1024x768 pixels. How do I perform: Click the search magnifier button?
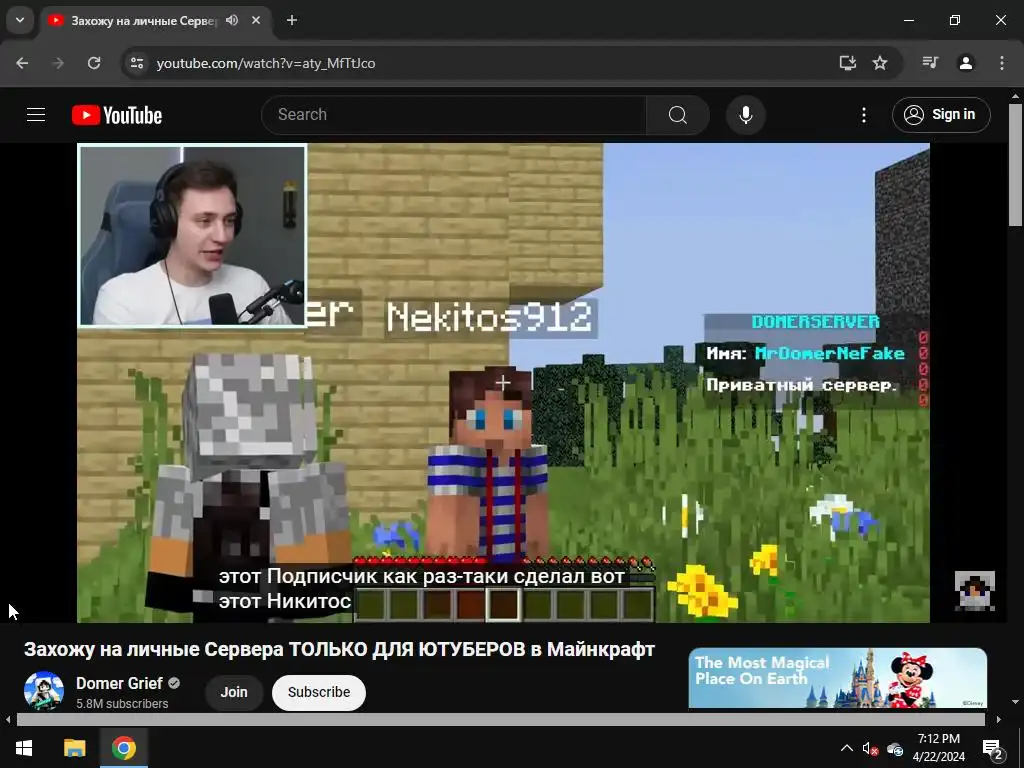pyautogui.click(x=678, y=115)
